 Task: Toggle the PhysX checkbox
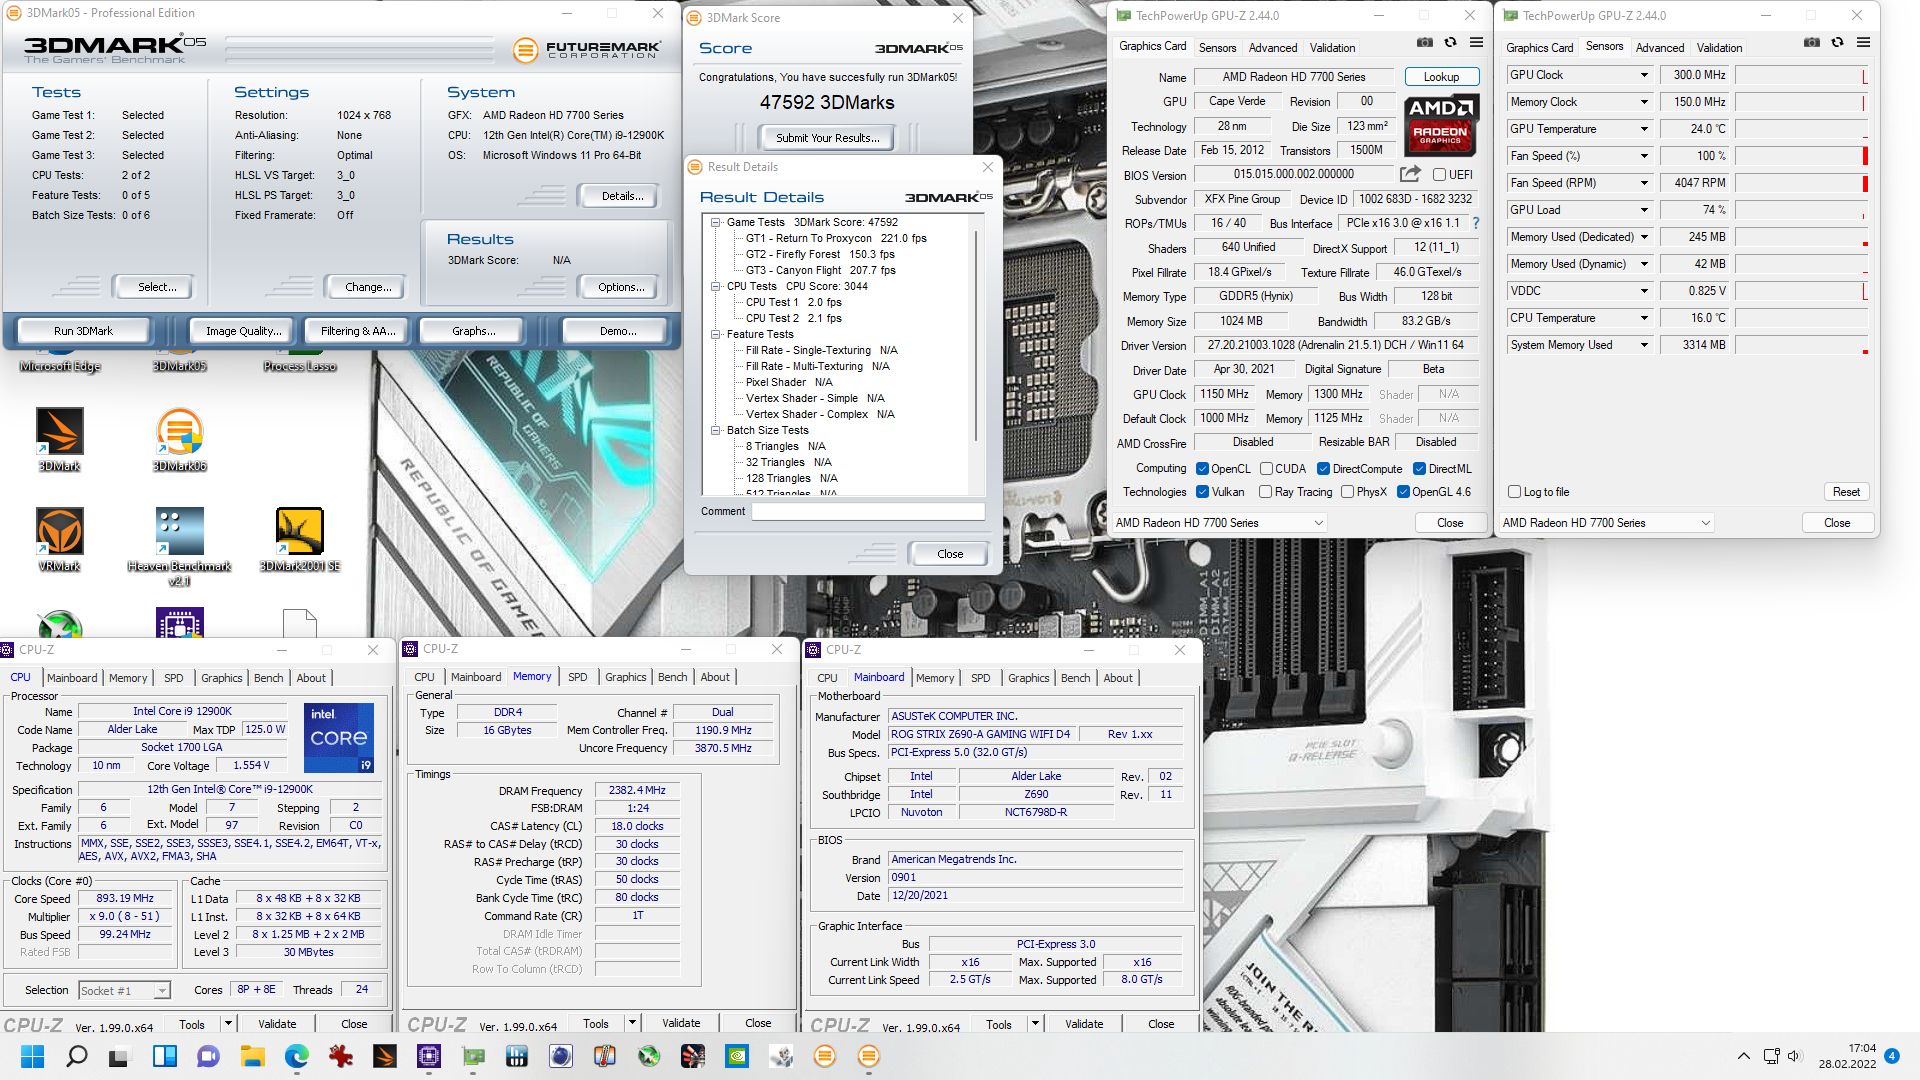point(1348,492)
